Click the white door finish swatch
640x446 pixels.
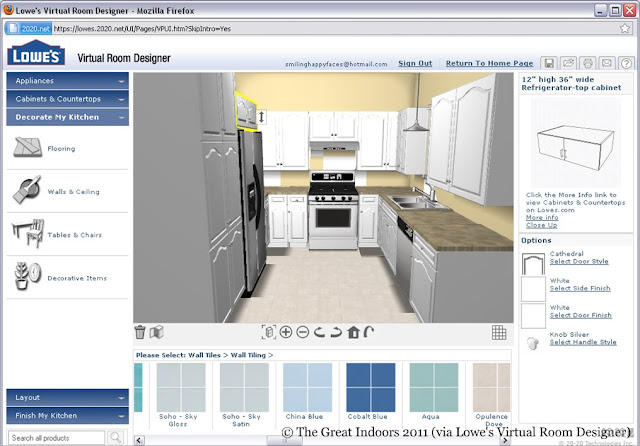click(533, 316)
